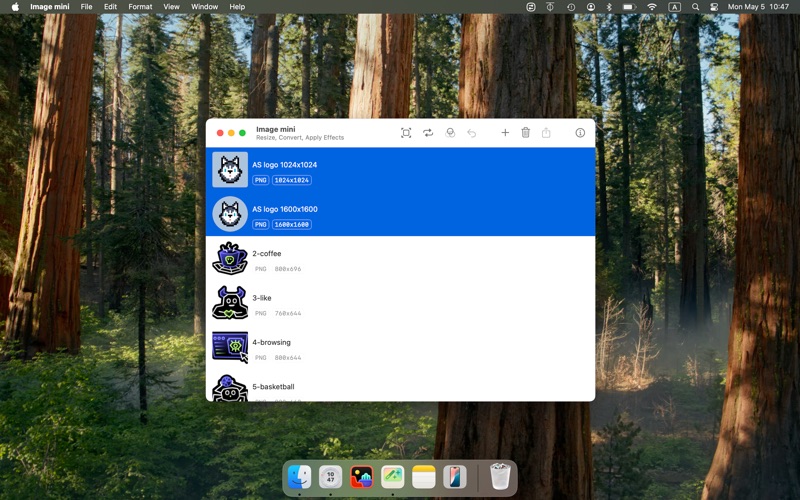This screenshot has width=800, height=500.
Task: Add images with the plus icon
Action: tap(505, 133)
